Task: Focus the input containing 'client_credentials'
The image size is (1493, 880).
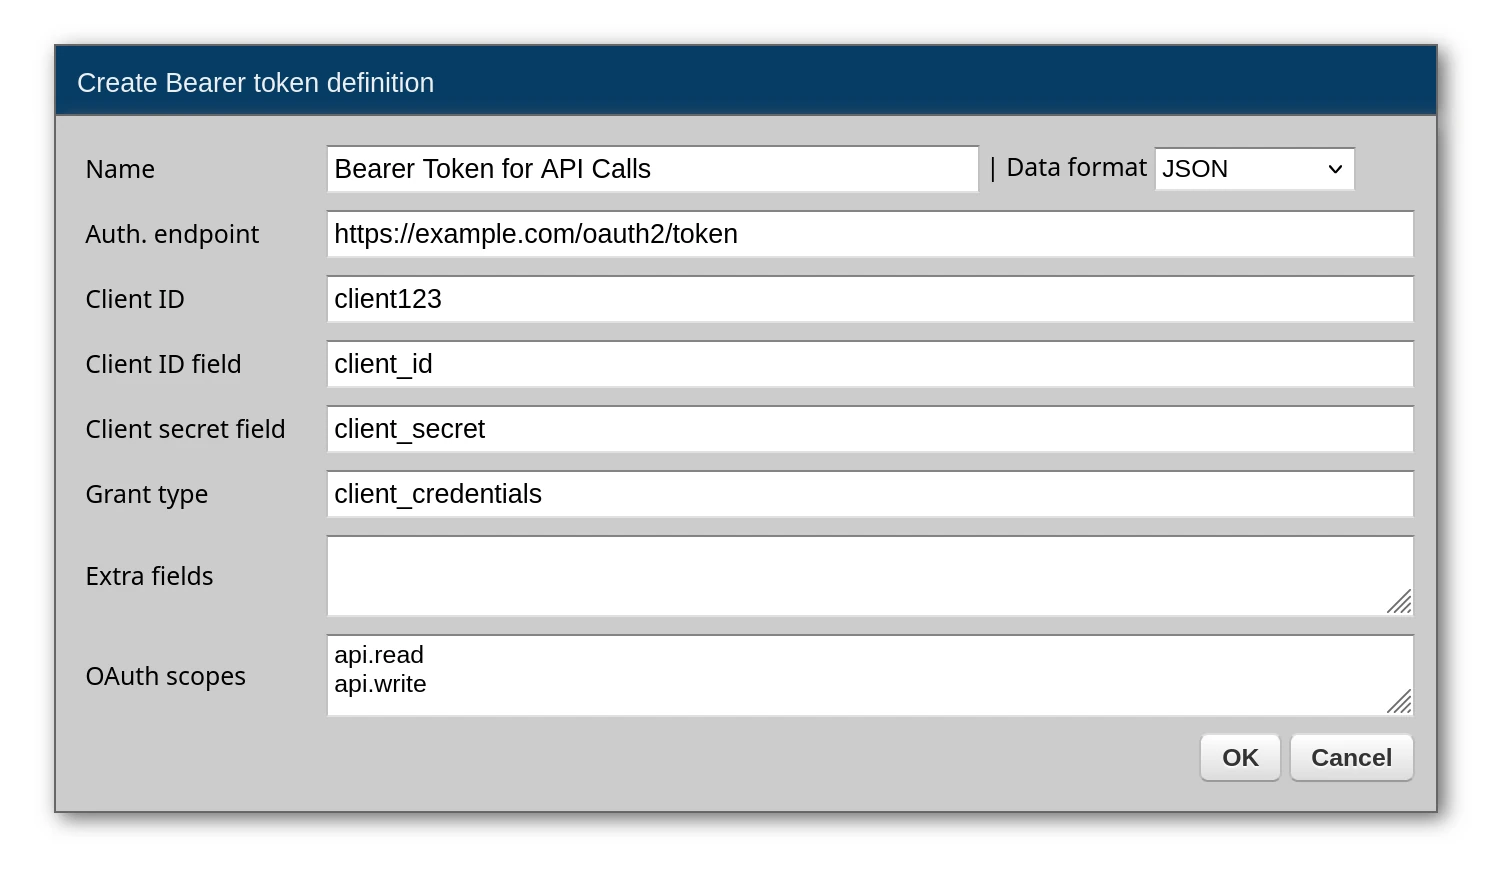Action: [x=870, y=494]
